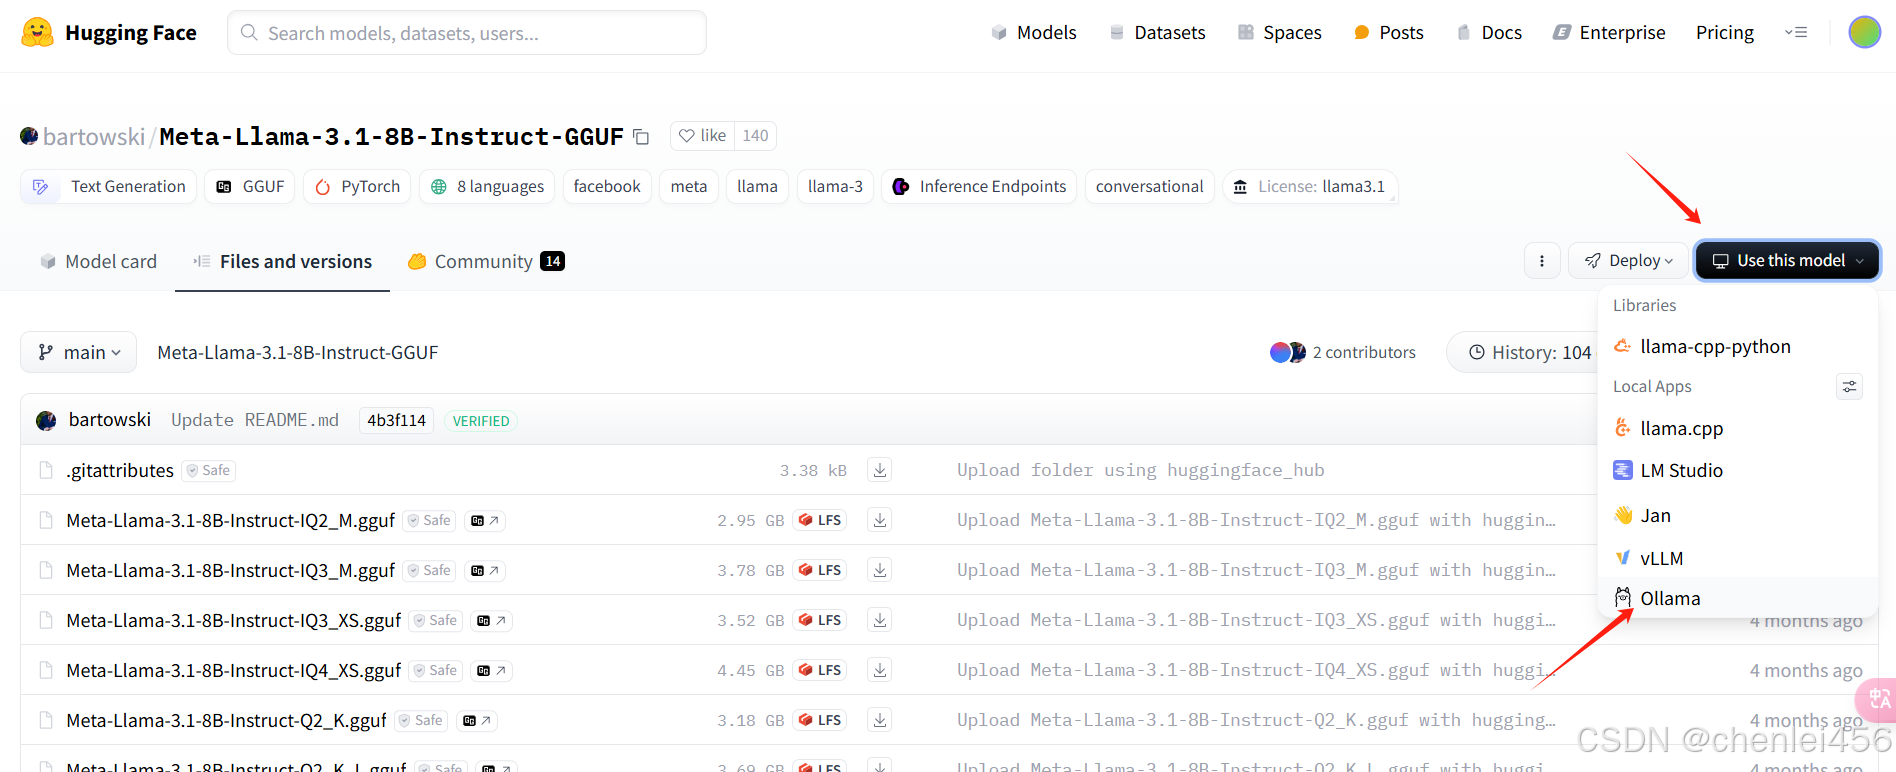
Task: Open GGUF viewer for IQ3_M.gguf
Action: (485, 570)
